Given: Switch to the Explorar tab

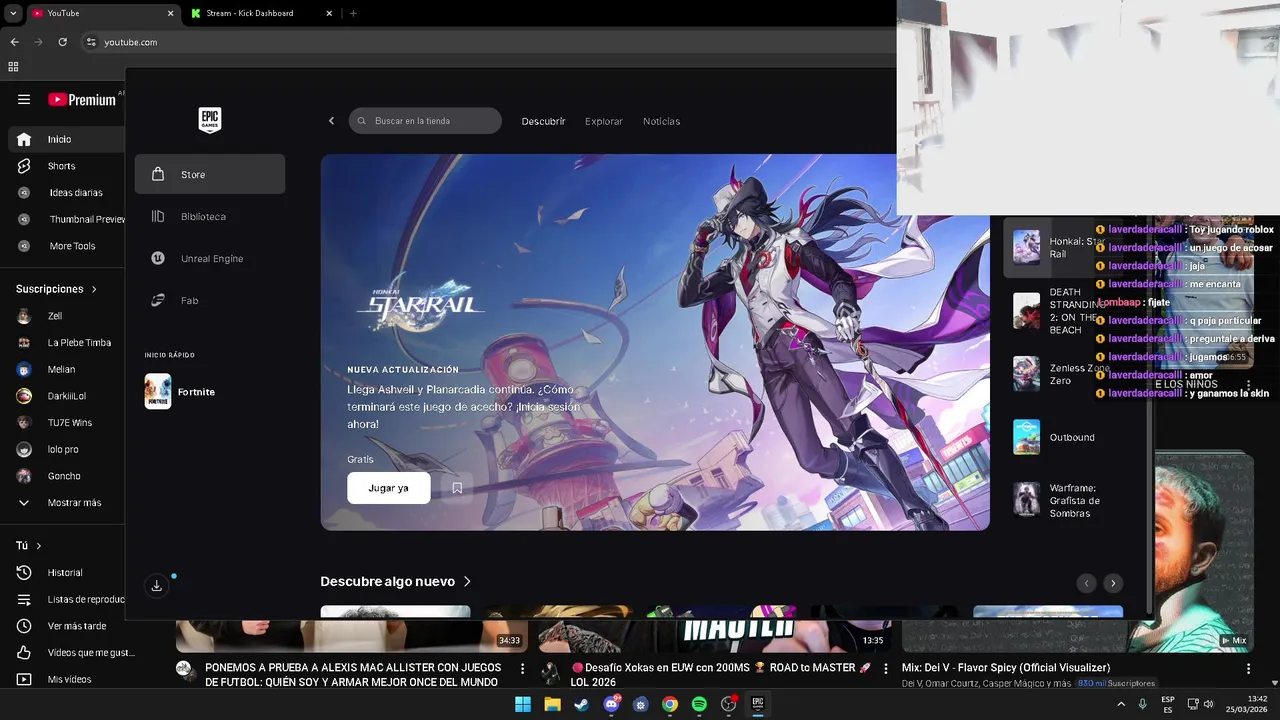Looking at the screenshot, I should [x=604, y=121].
